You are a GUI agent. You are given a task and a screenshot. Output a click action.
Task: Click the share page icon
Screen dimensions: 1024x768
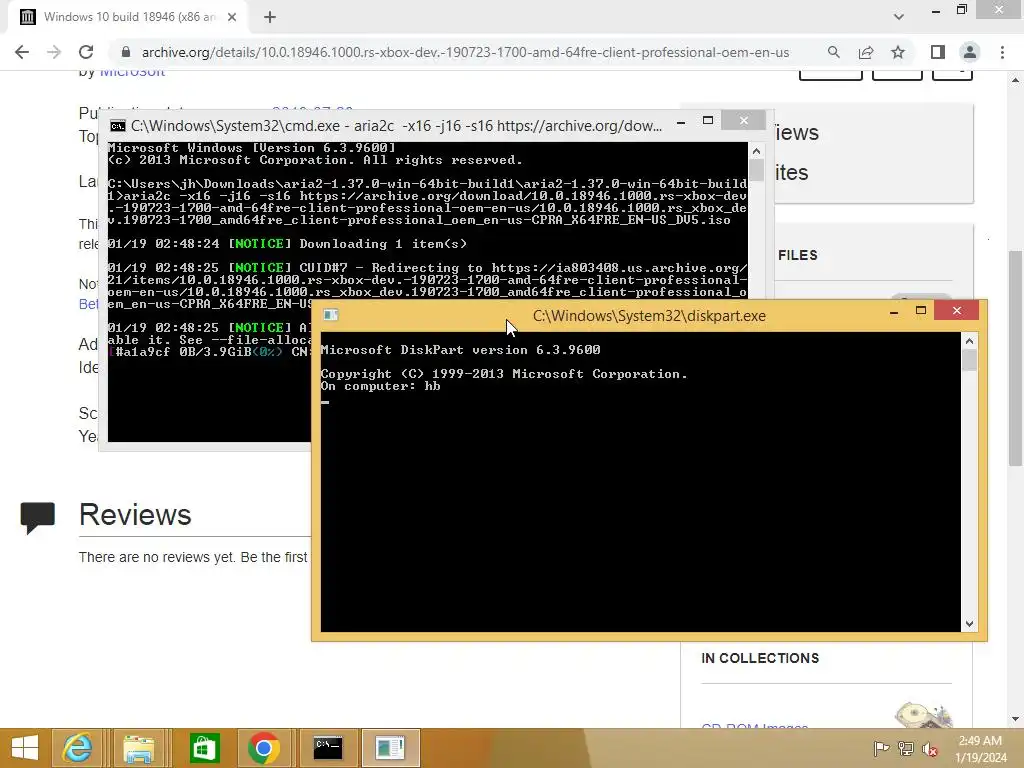pyautogui.click(x=866, y=52)
